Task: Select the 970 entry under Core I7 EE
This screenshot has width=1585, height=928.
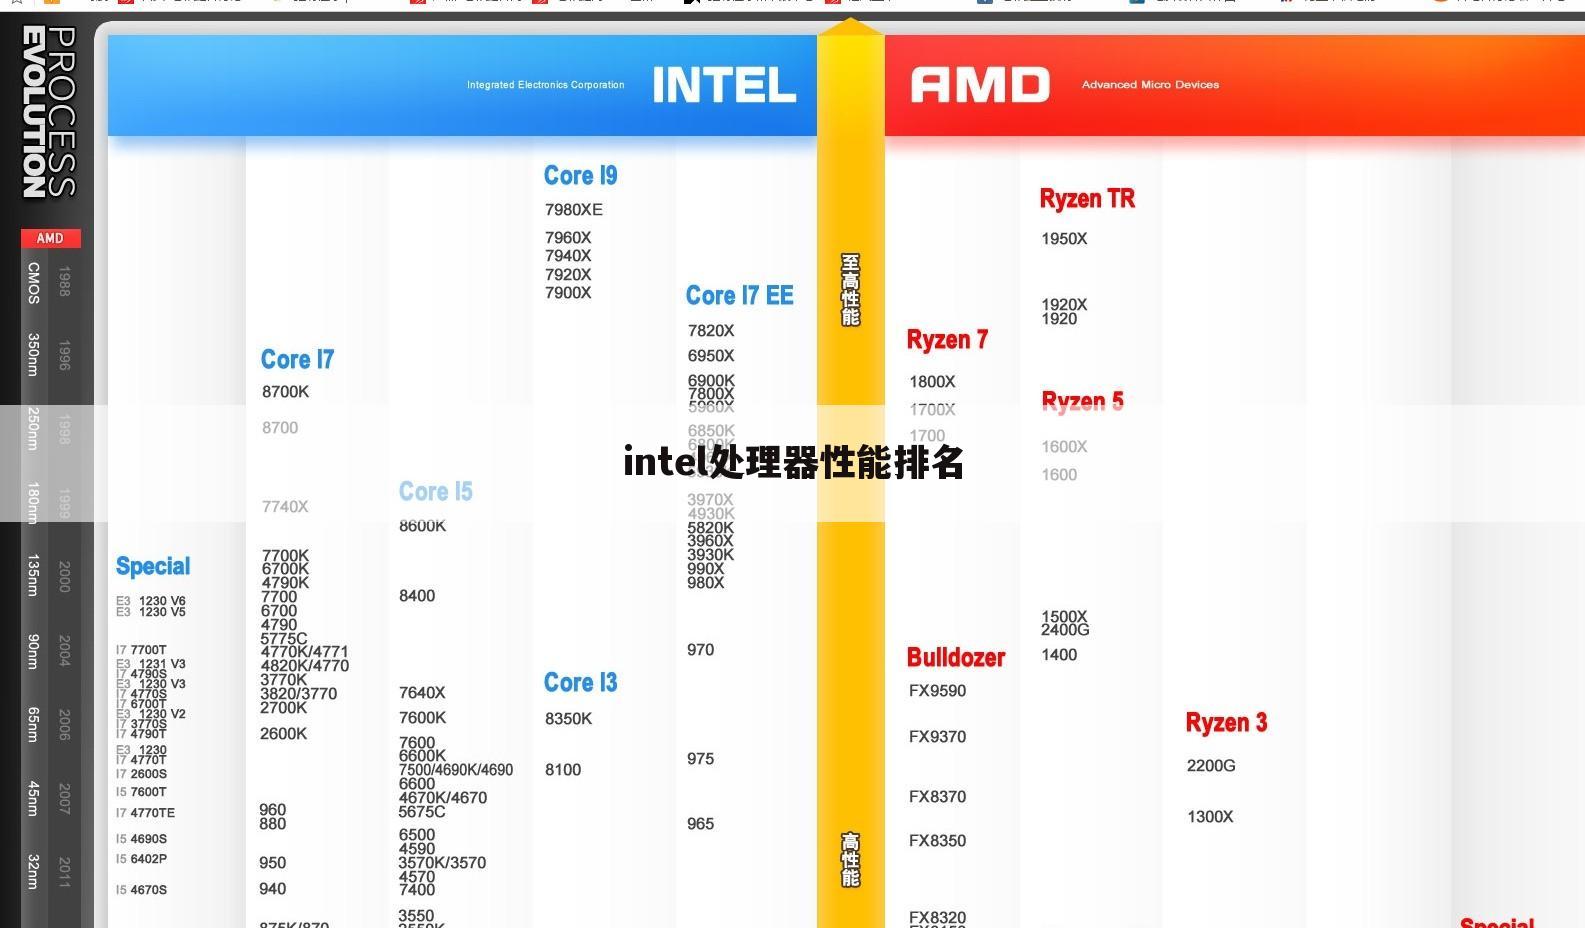Action: 700,650
